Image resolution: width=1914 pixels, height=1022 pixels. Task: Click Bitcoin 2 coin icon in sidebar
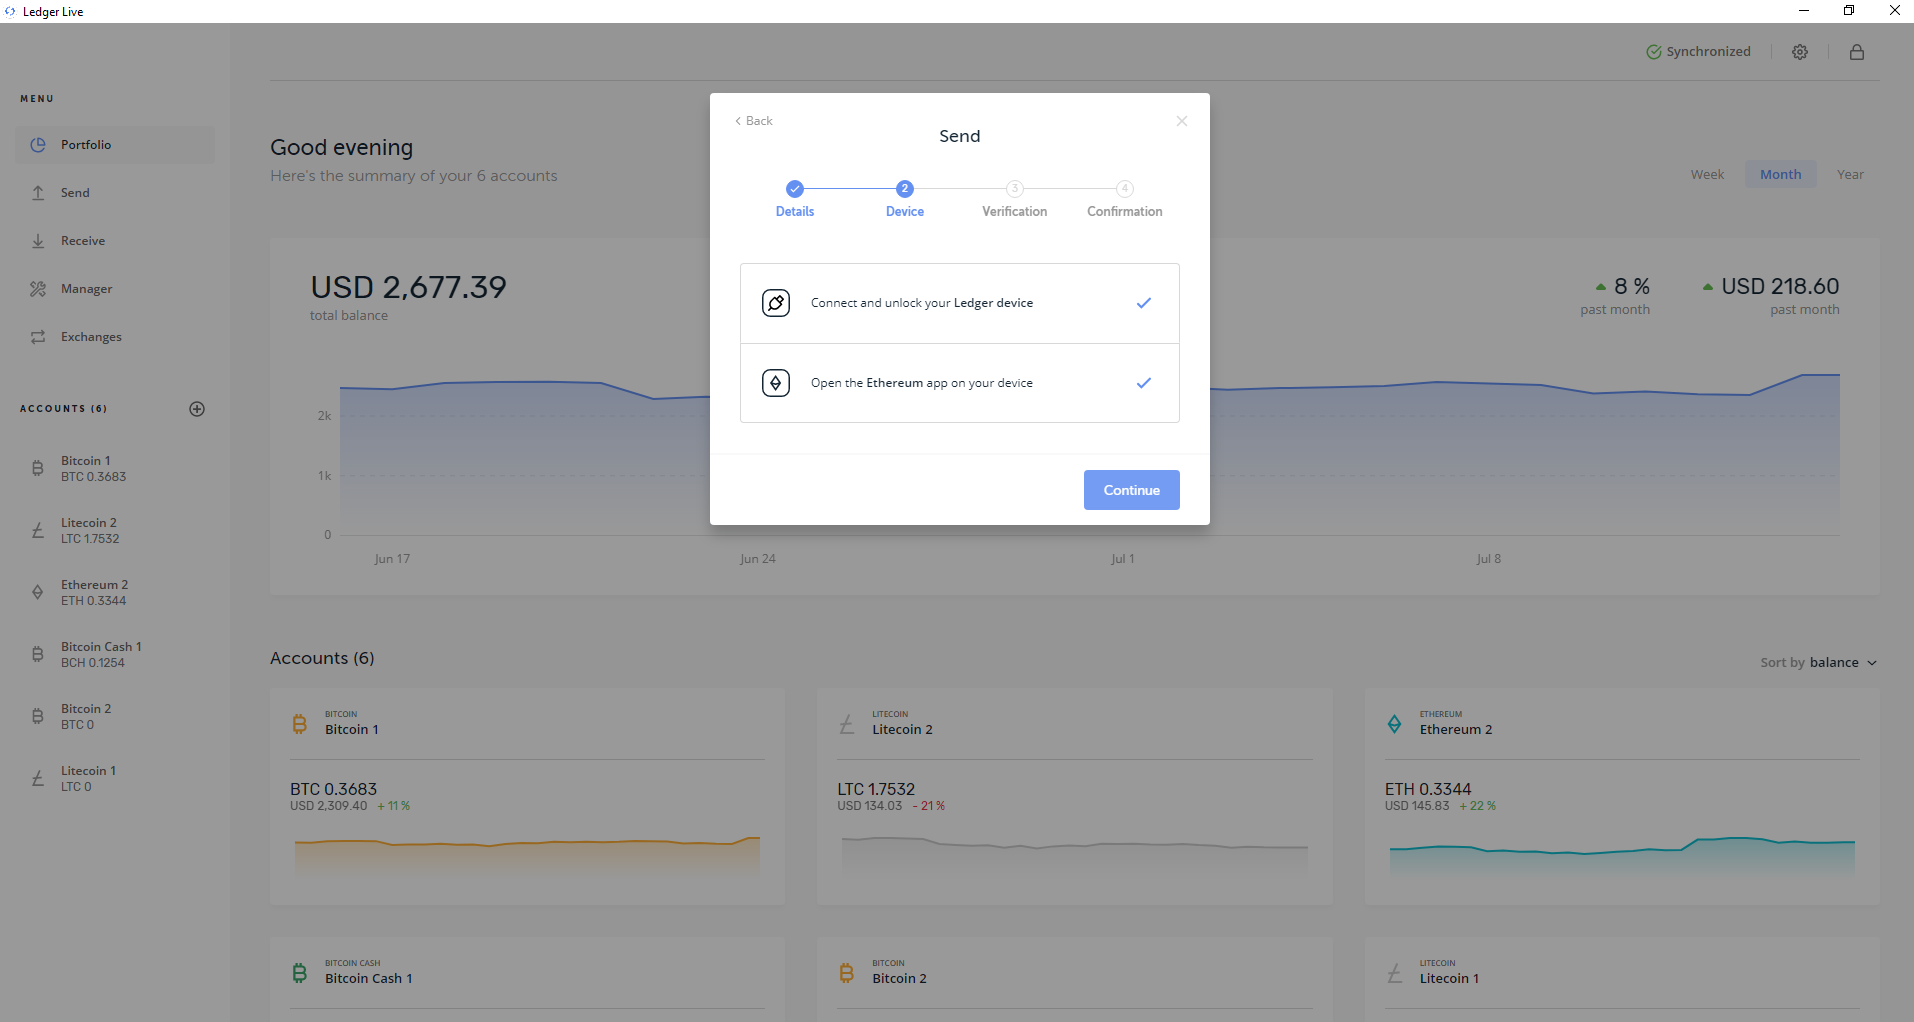[38, 716]
